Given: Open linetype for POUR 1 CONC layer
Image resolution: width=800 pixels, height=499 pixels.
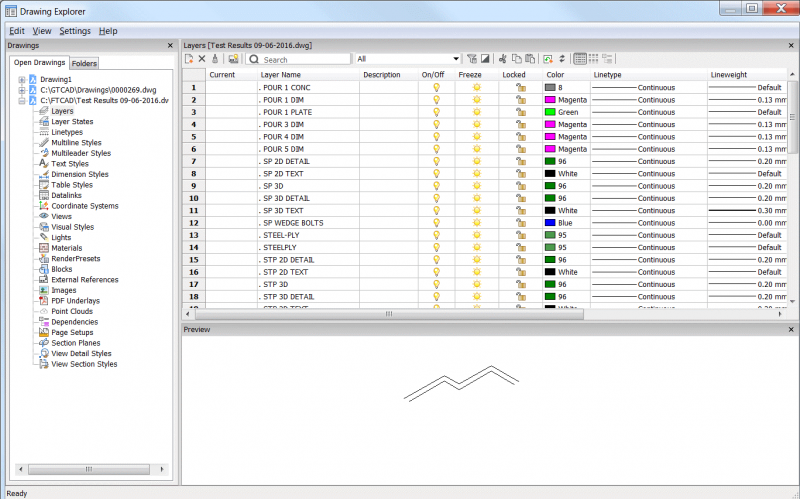Looking at the screenshot, I should pos(648,88).
